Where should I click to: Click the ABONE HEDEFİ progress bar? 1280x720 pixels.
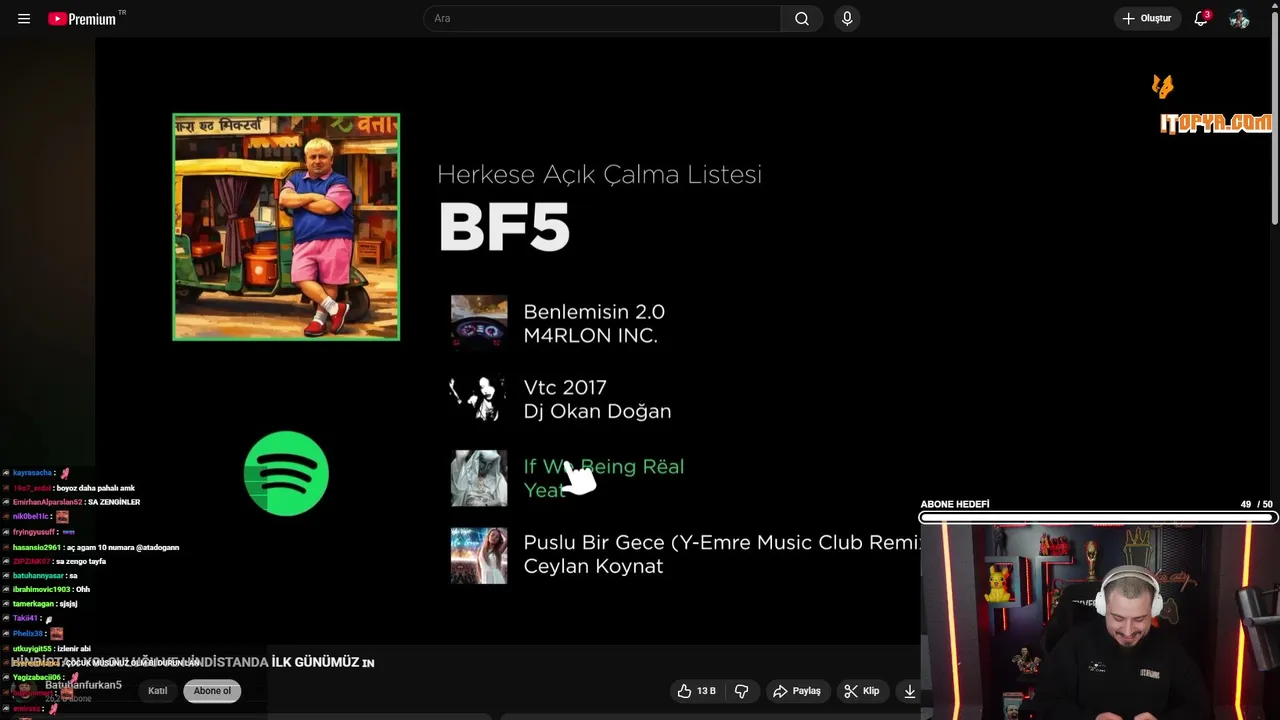click(1098, 518)
